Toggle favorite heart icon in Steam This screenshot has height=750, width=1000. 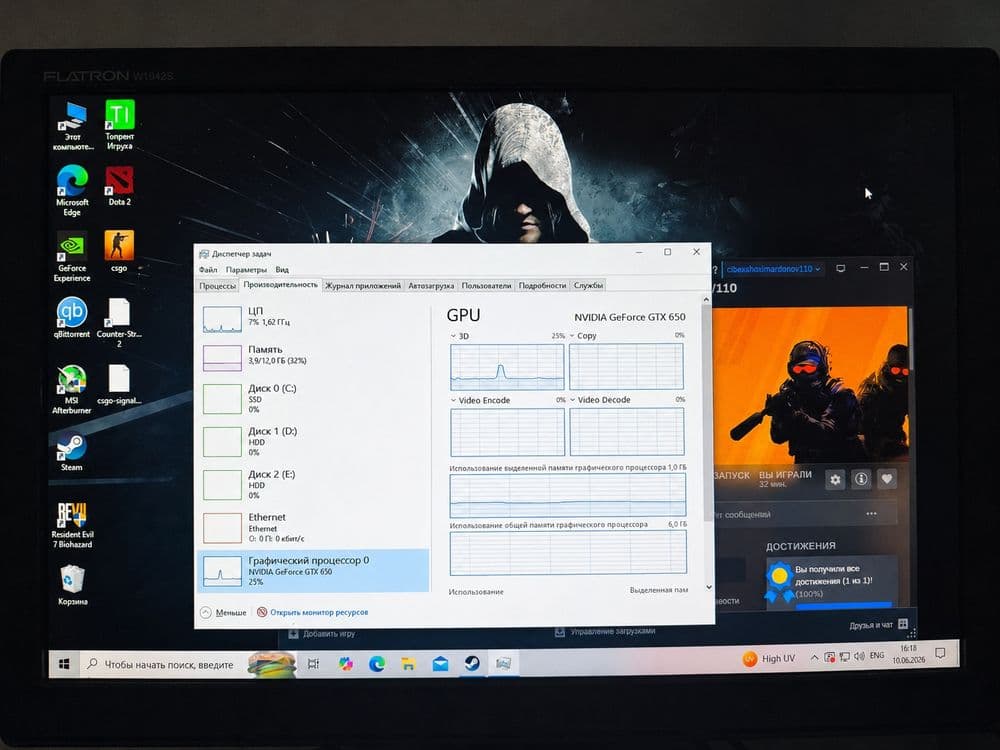point(886,479)
